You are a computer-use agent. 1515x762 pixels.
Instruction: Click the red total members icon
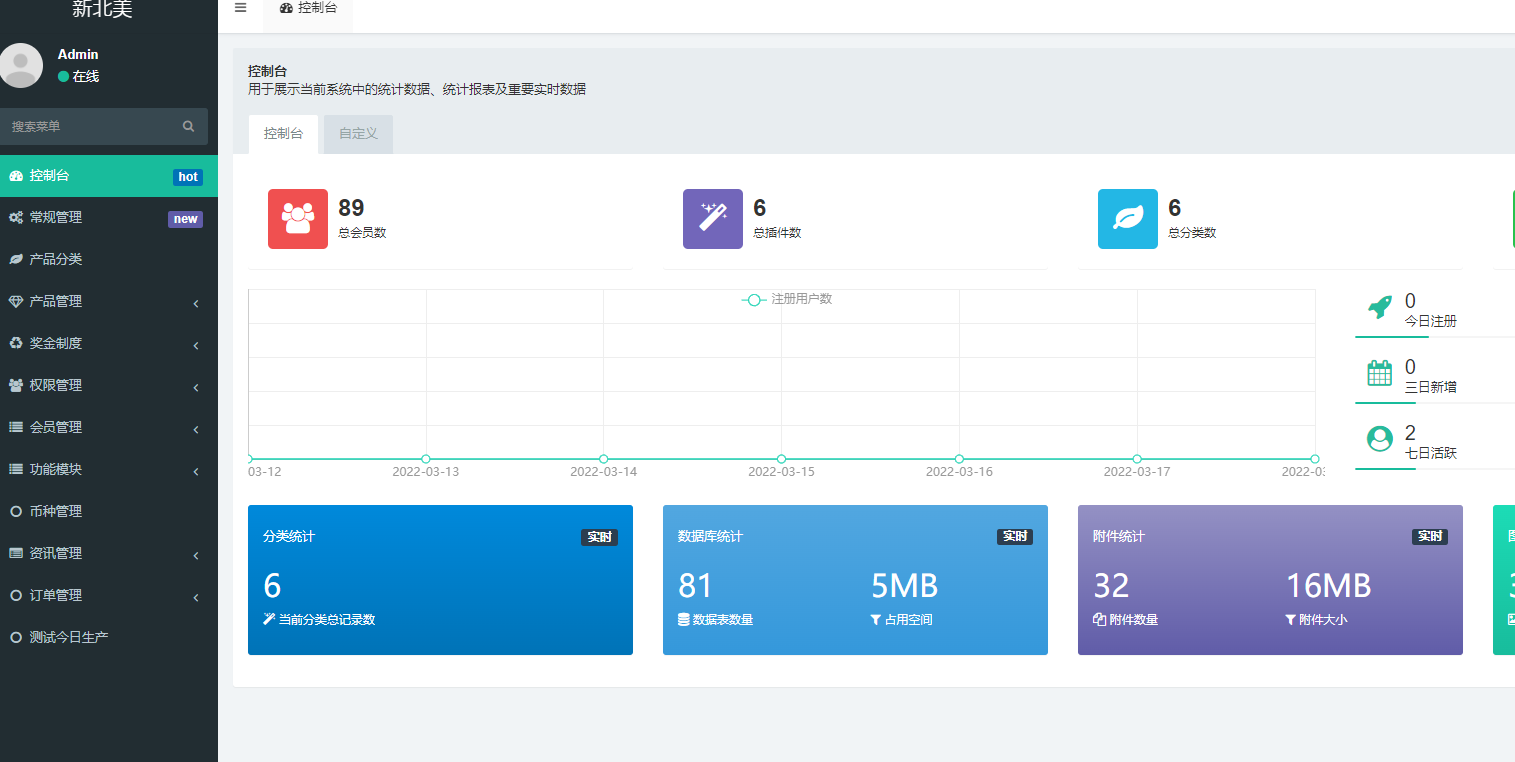[x=298, y=218]
